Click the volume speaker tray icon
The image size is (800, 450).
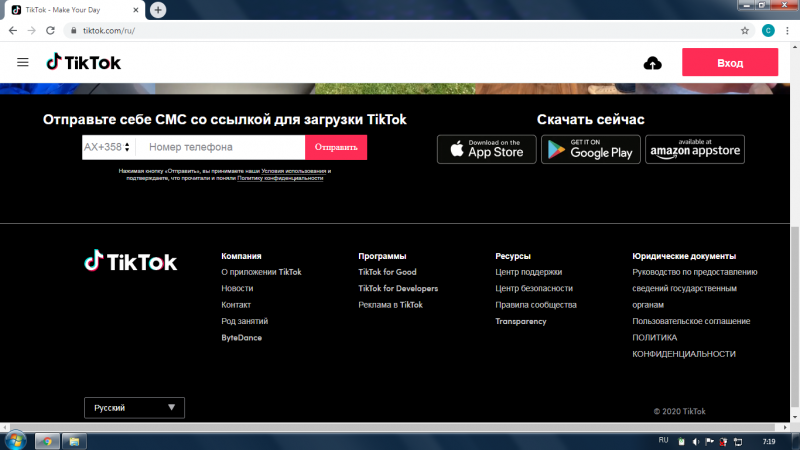695,441
